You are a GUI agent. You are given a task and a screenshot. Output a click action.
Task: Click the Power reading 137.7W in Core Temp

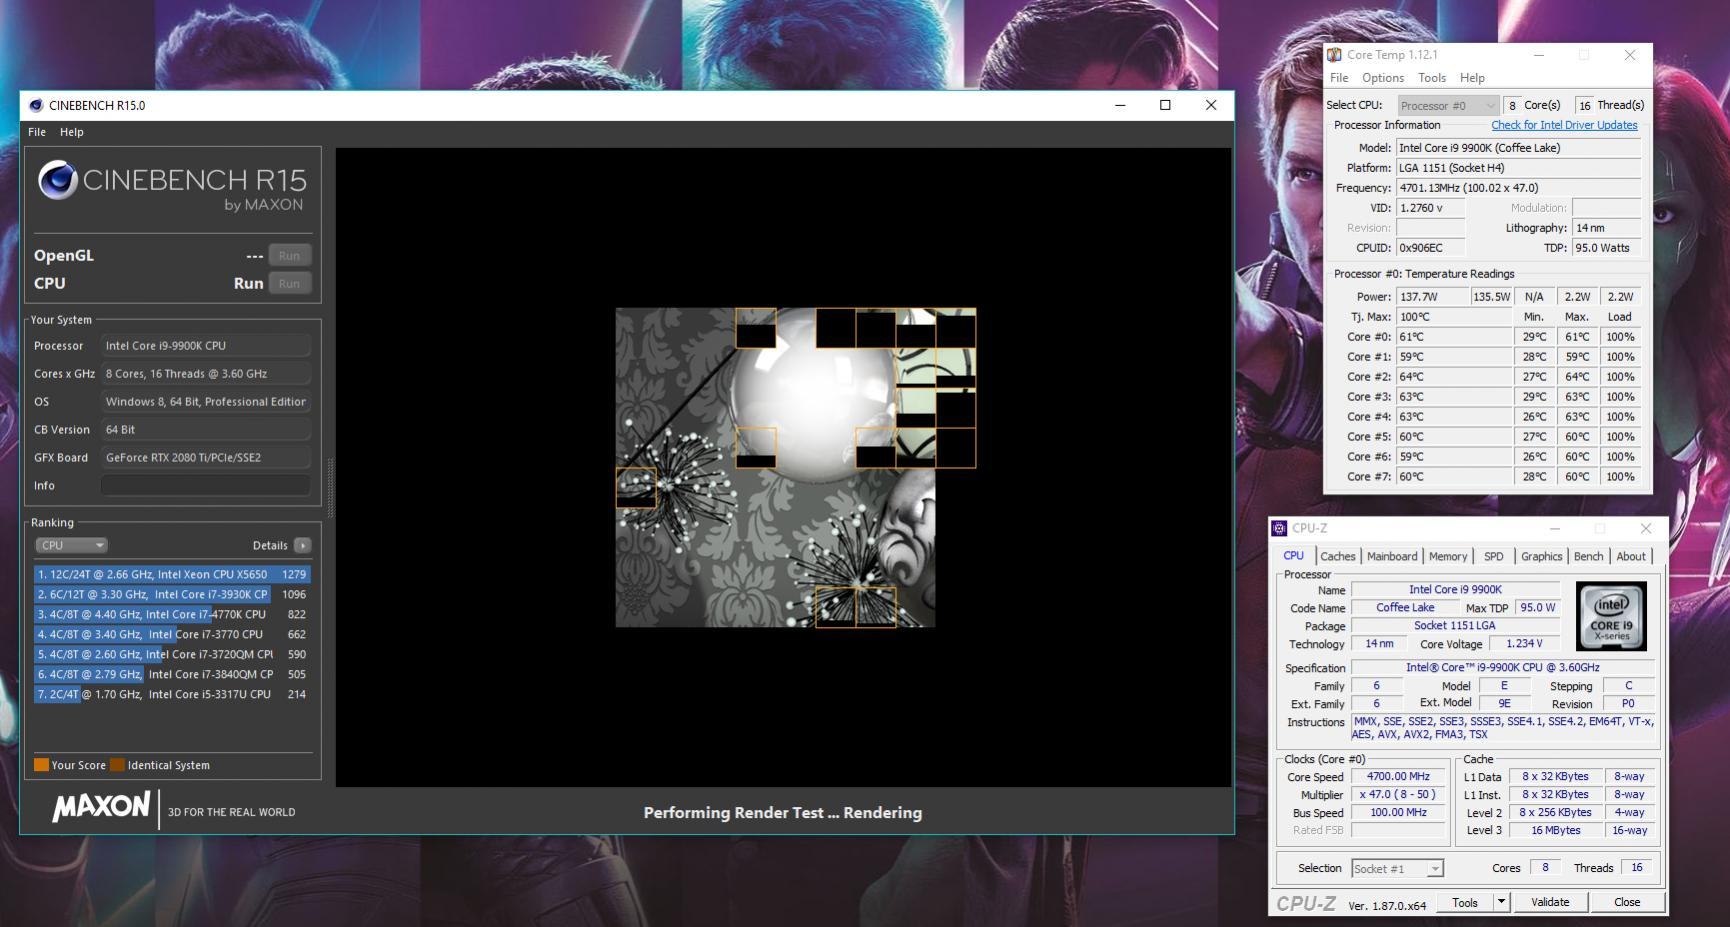(x=1432, y=296)
